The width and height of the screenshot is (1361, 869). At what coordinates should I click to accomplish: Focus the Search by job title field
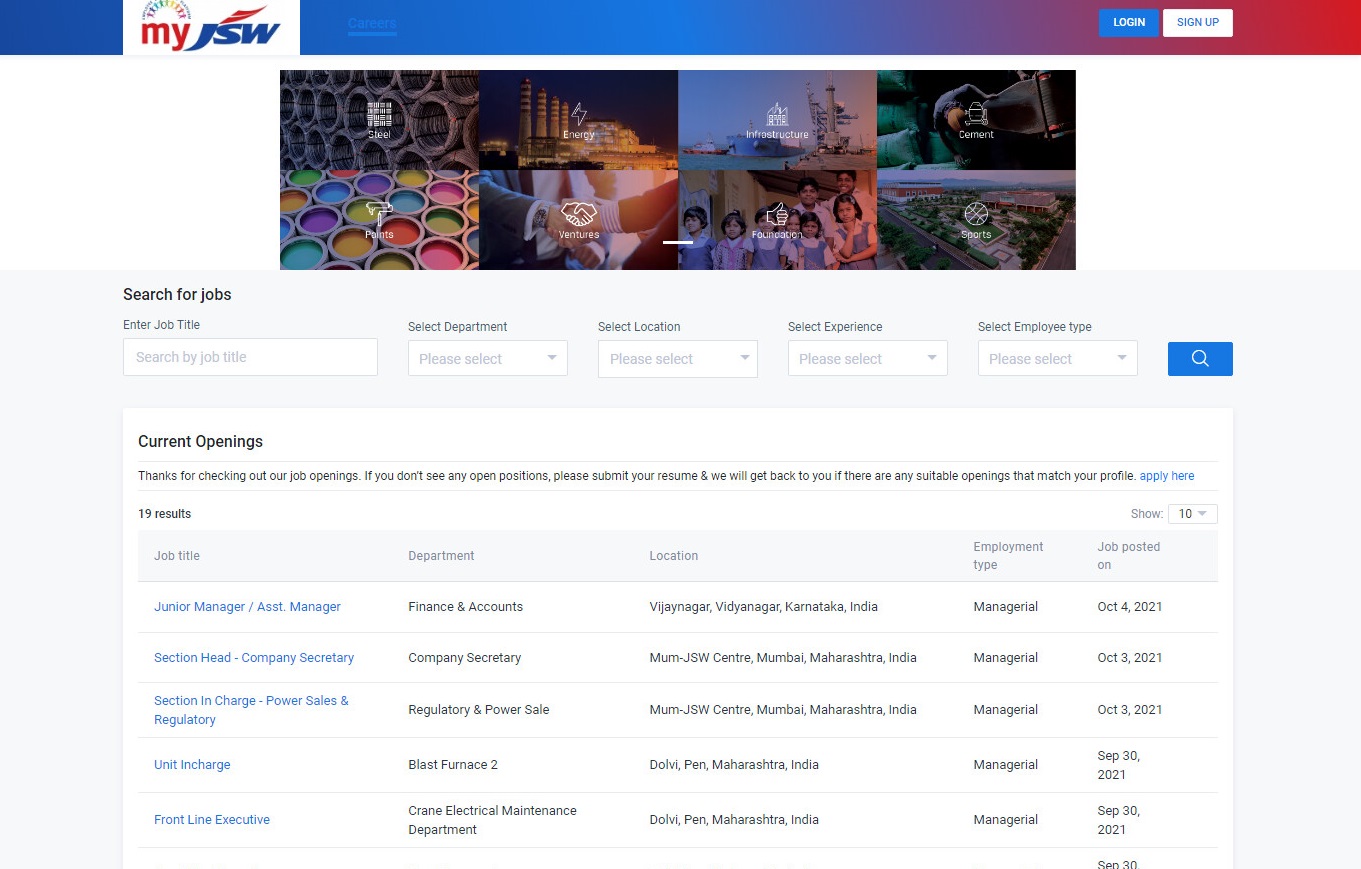250,357
